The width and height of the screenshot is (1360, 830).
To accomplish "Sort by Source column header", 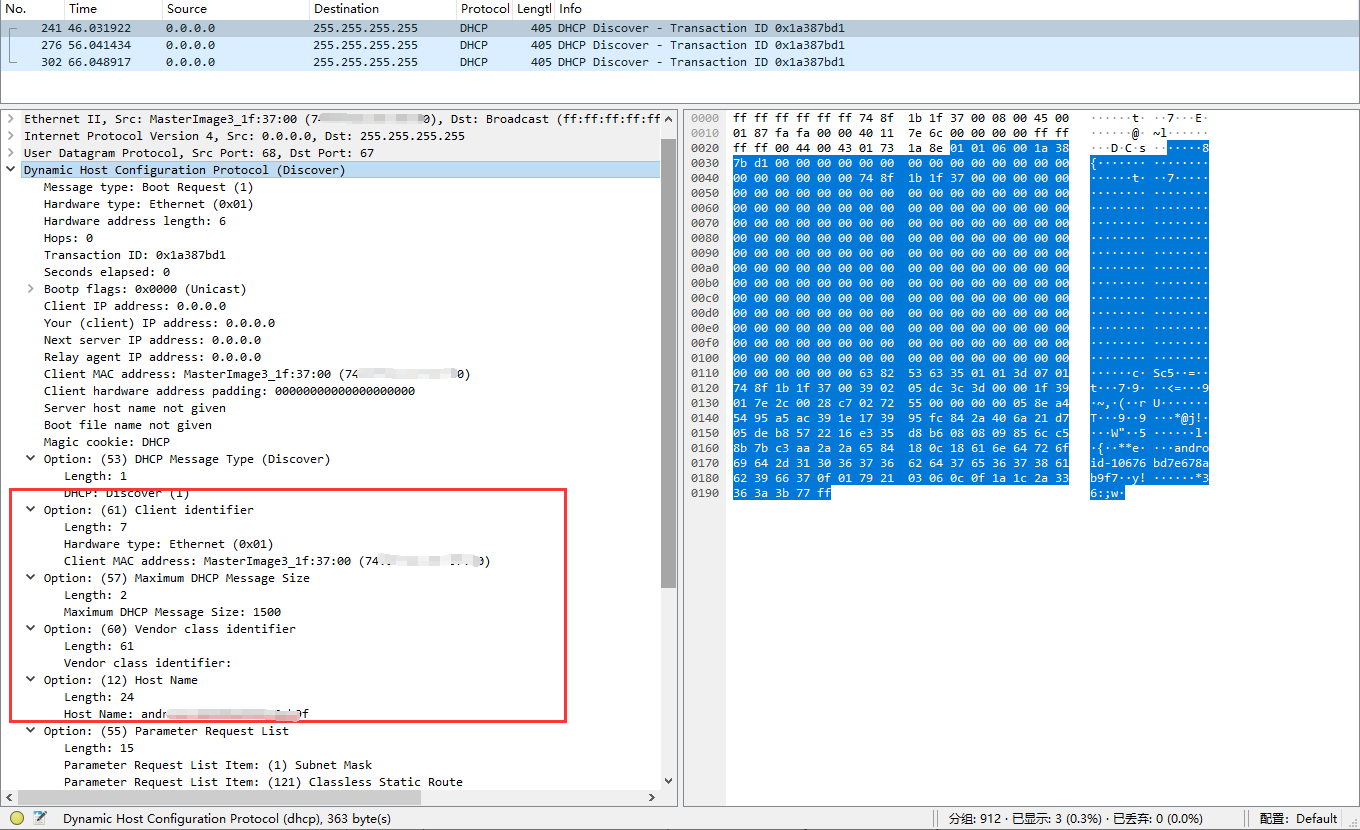I will click(x=236, y=9).
